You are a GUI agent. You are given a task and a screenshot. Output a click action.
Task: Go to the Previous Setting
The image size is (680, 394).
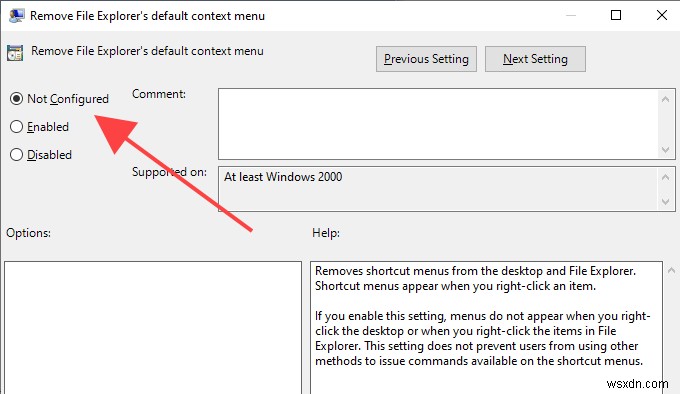(426, 59)
